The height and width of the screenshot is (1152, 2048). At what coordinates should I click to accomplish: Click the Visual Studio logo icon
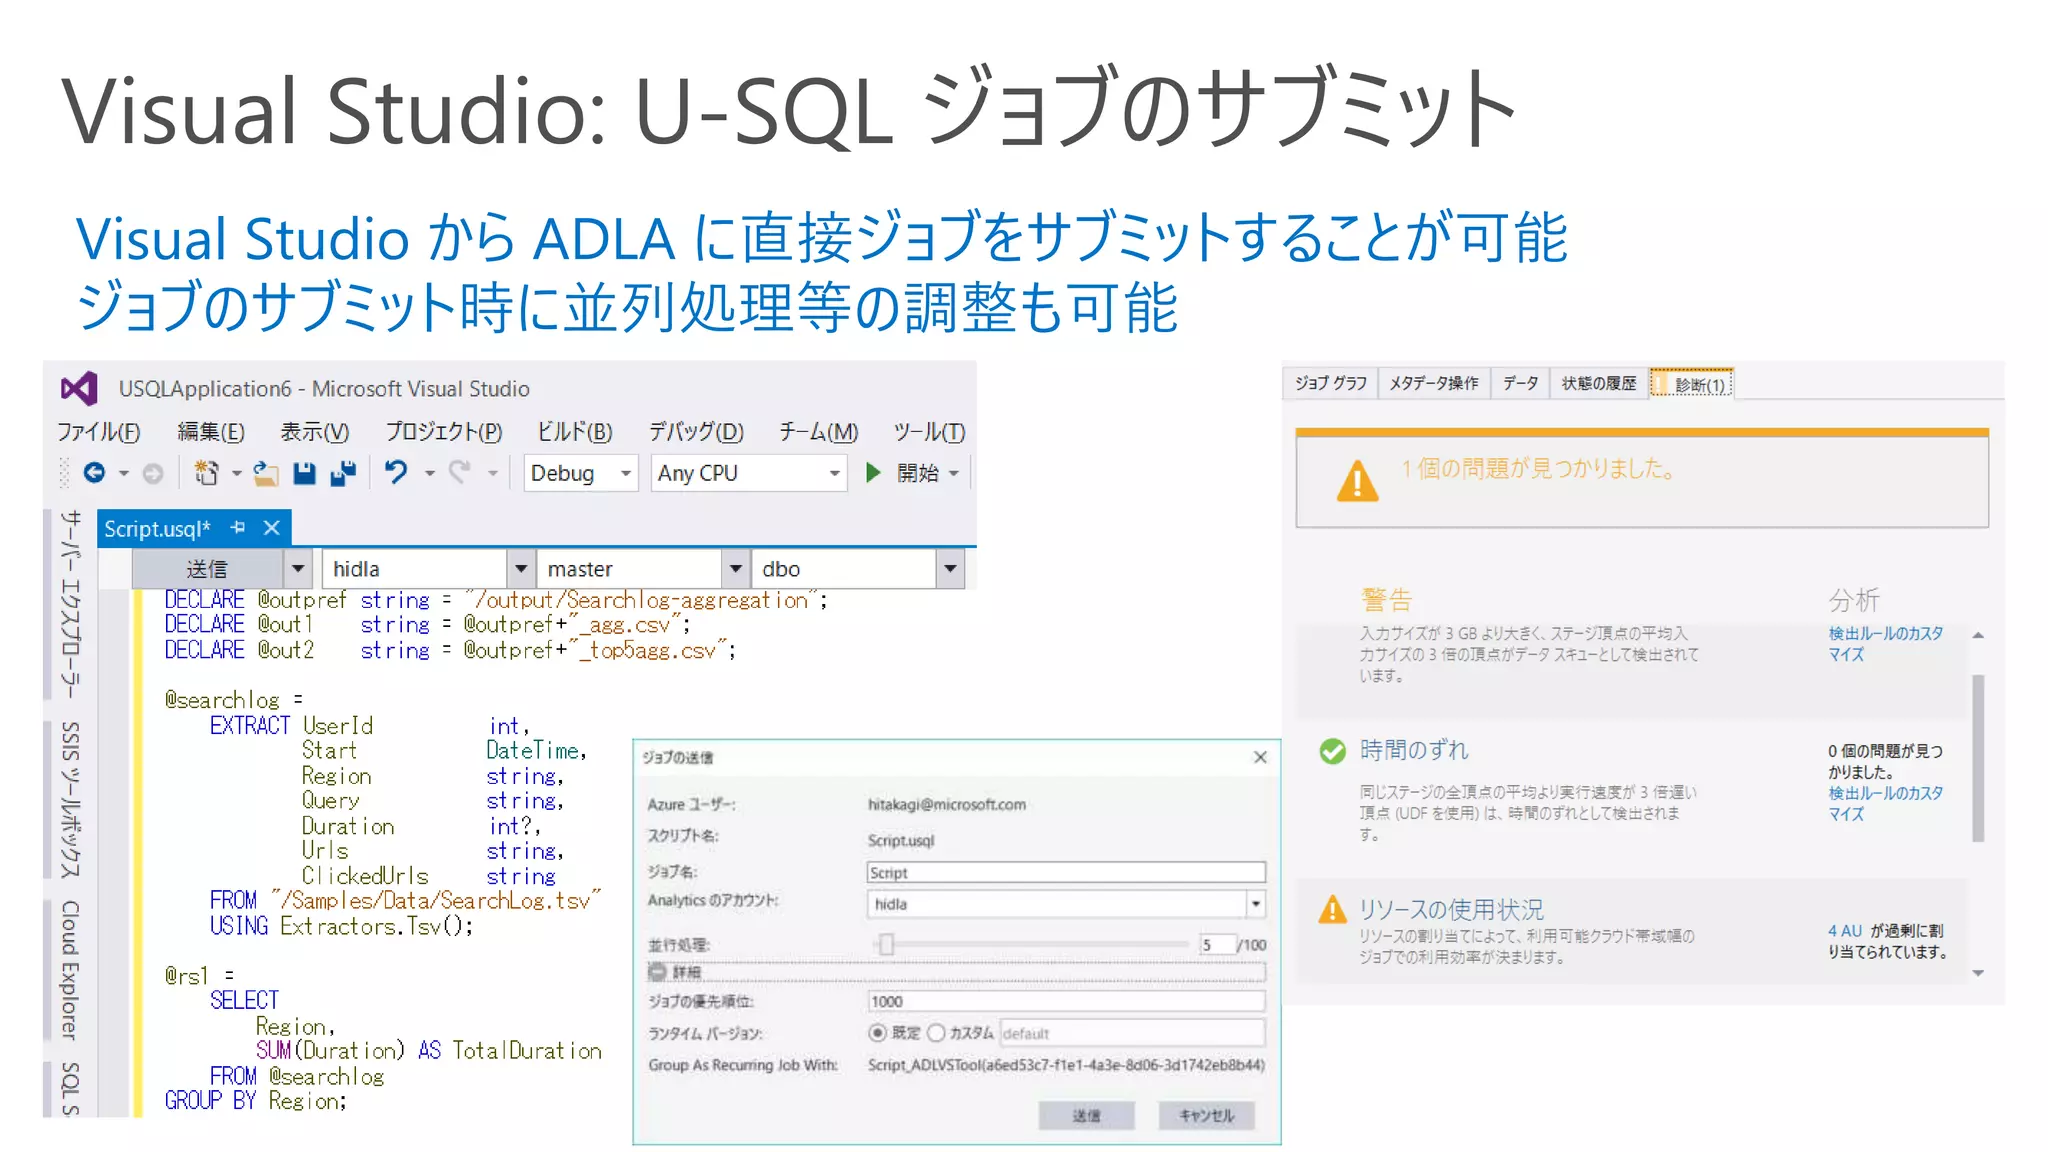(x=79, y=388)
